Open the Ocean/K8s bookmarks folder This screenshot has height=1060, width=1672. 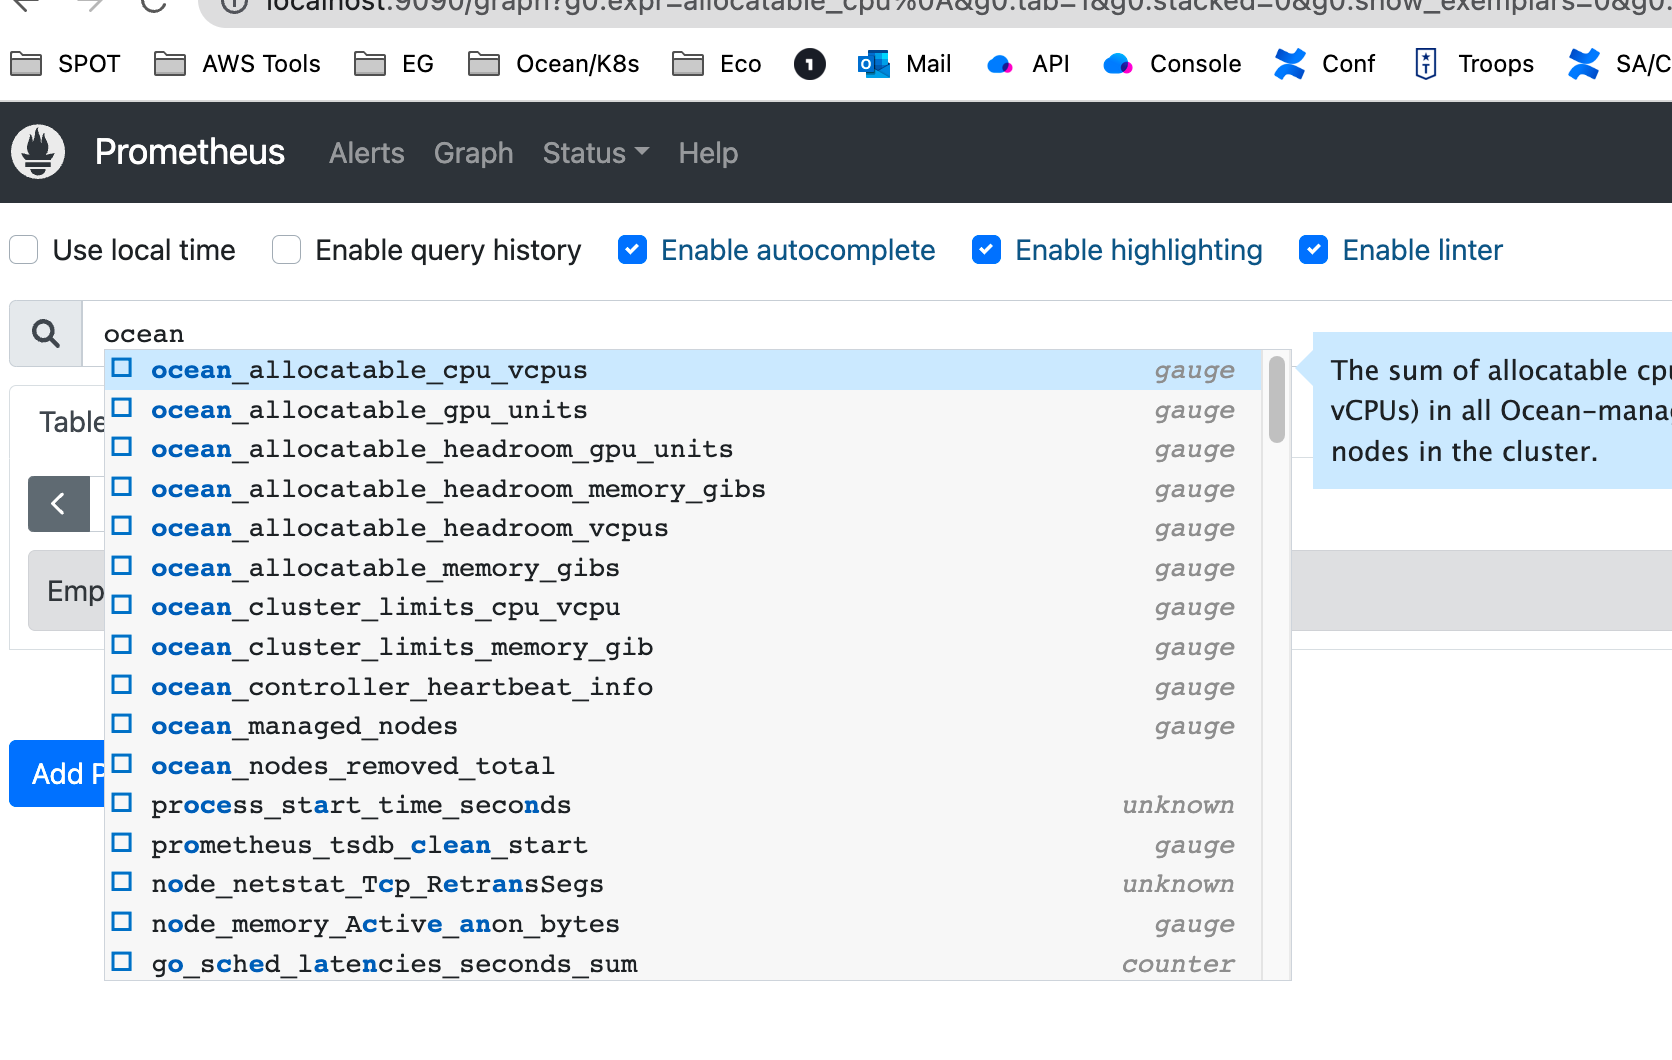pos(554,64)
